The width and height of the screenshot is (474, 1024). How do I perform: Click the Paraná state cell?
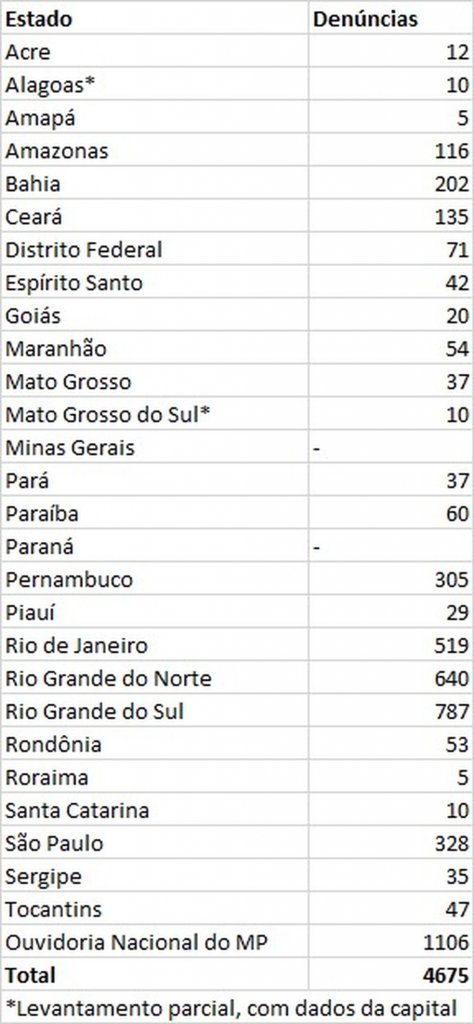154,546
